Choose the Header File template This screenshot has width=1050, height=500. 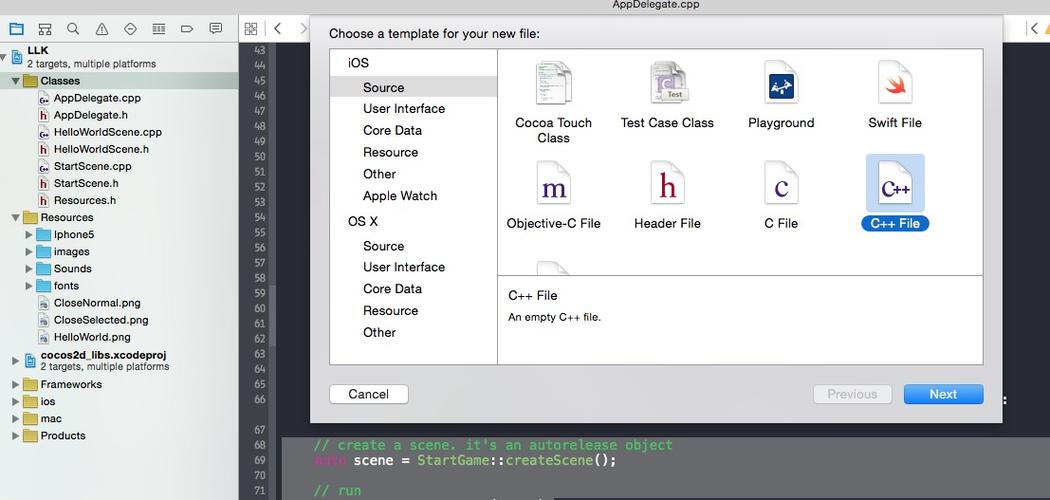pyautogui.click(x=667, y=194)
